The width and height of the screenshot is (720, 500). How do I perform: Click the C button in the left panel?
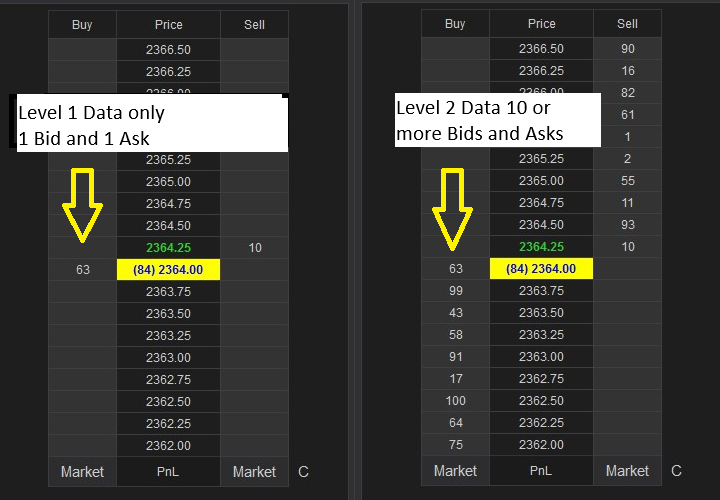(x=302, y=471)
